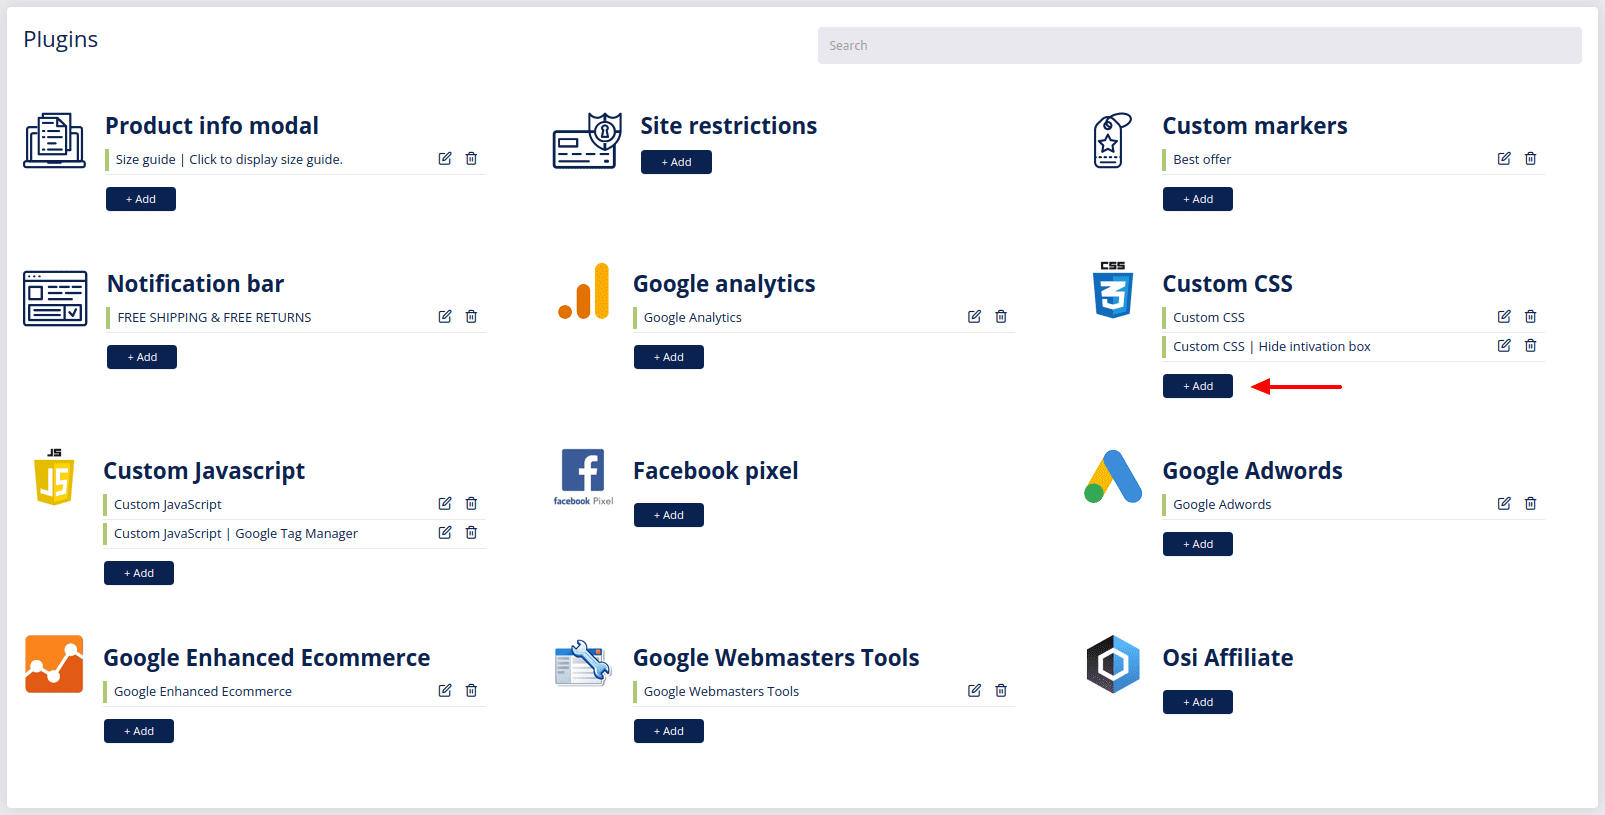Screen dimensions: 1605x815
Task: Edit the Google Tag Manager entry
Action: click(x=445, y=532)
